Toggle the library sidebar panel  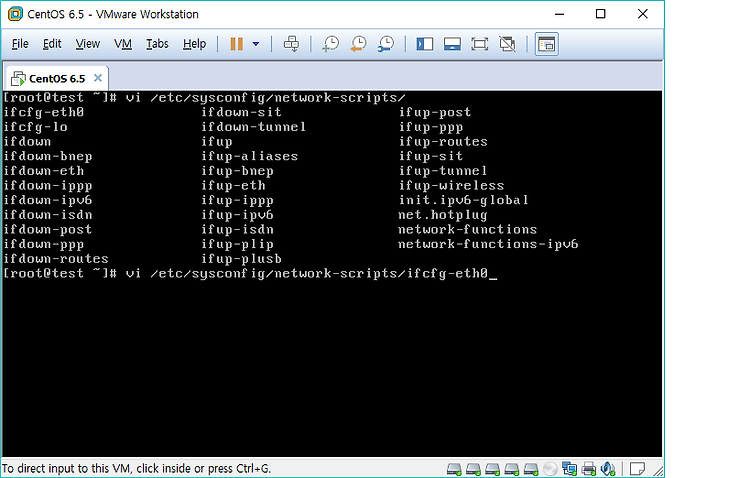point(424,44)
